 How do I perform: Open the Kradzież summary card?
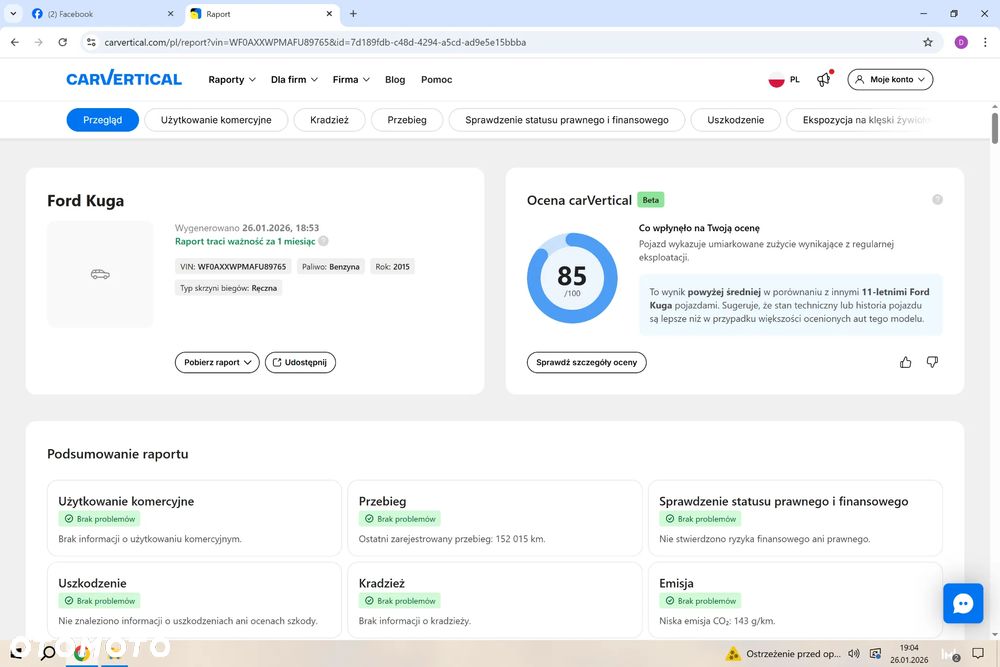click(495, 599)
